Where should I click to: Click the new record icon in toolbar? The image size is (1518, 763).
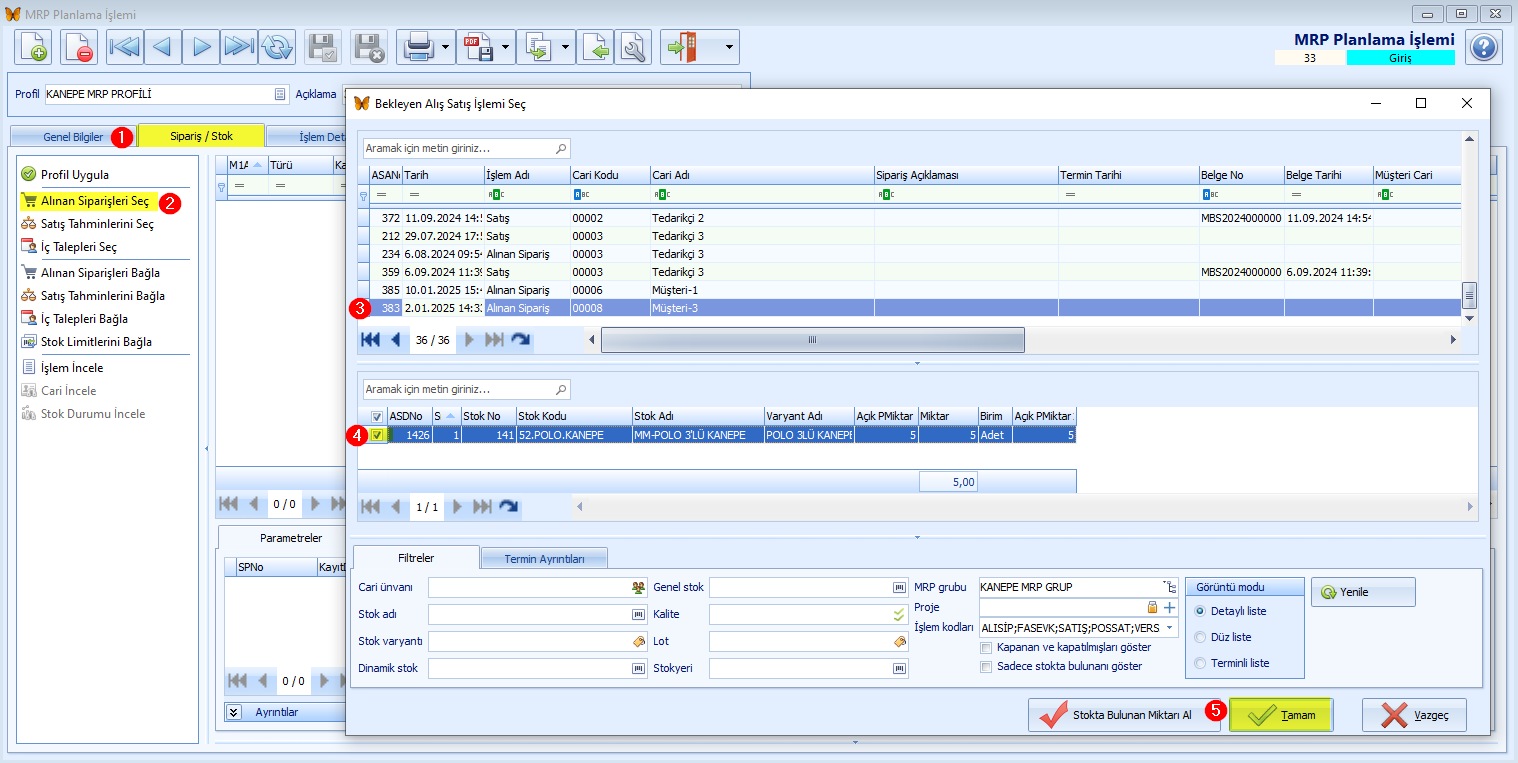(33, 47)
